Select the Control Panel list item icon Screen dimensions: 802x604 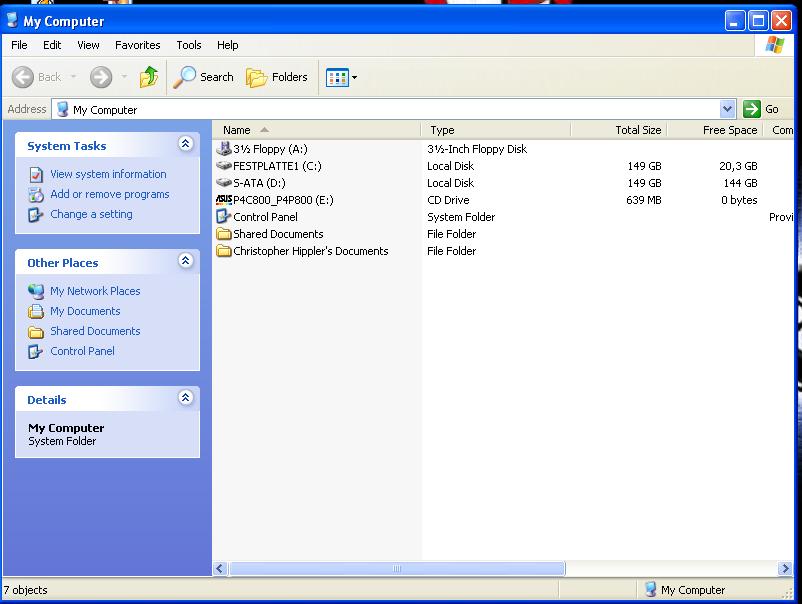click(x=224, y=216)
